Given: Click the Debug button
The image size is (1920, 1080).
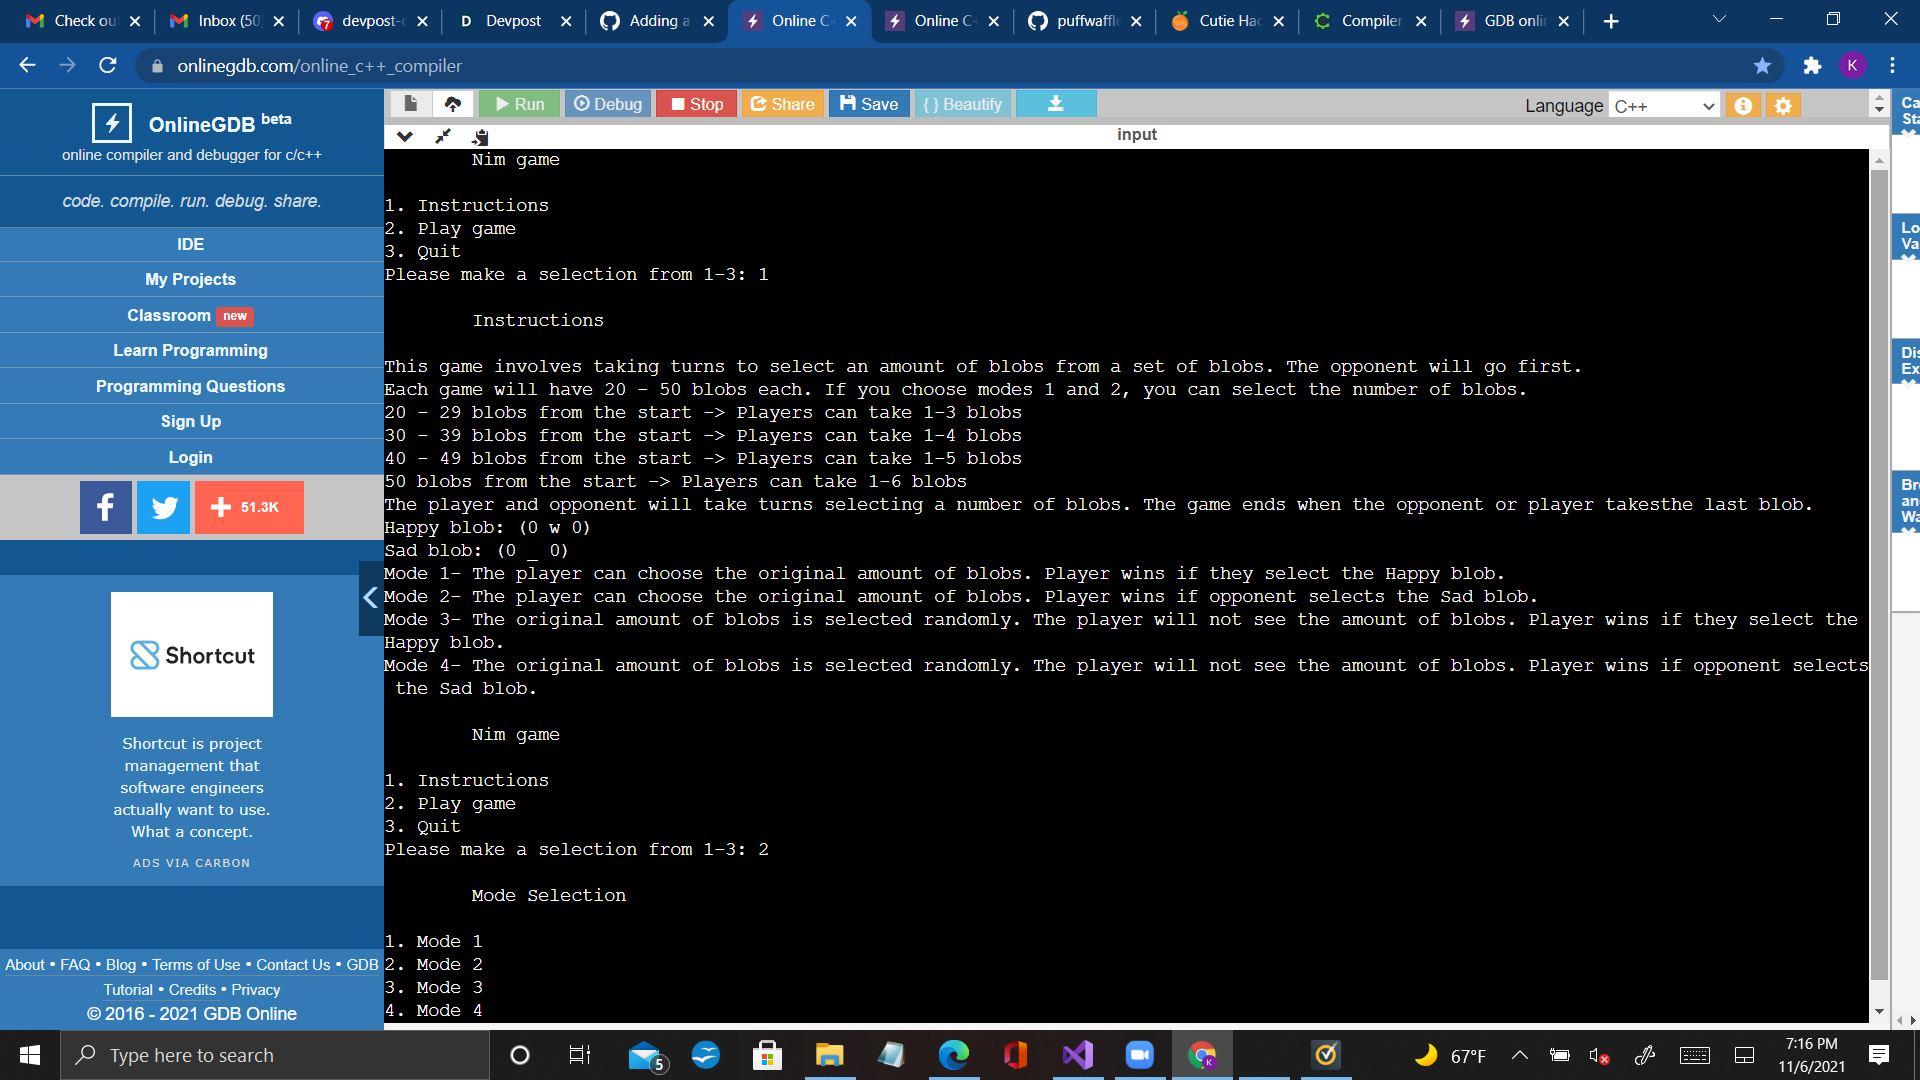Looking at the screenshot, I should click(x=608, y=104).
